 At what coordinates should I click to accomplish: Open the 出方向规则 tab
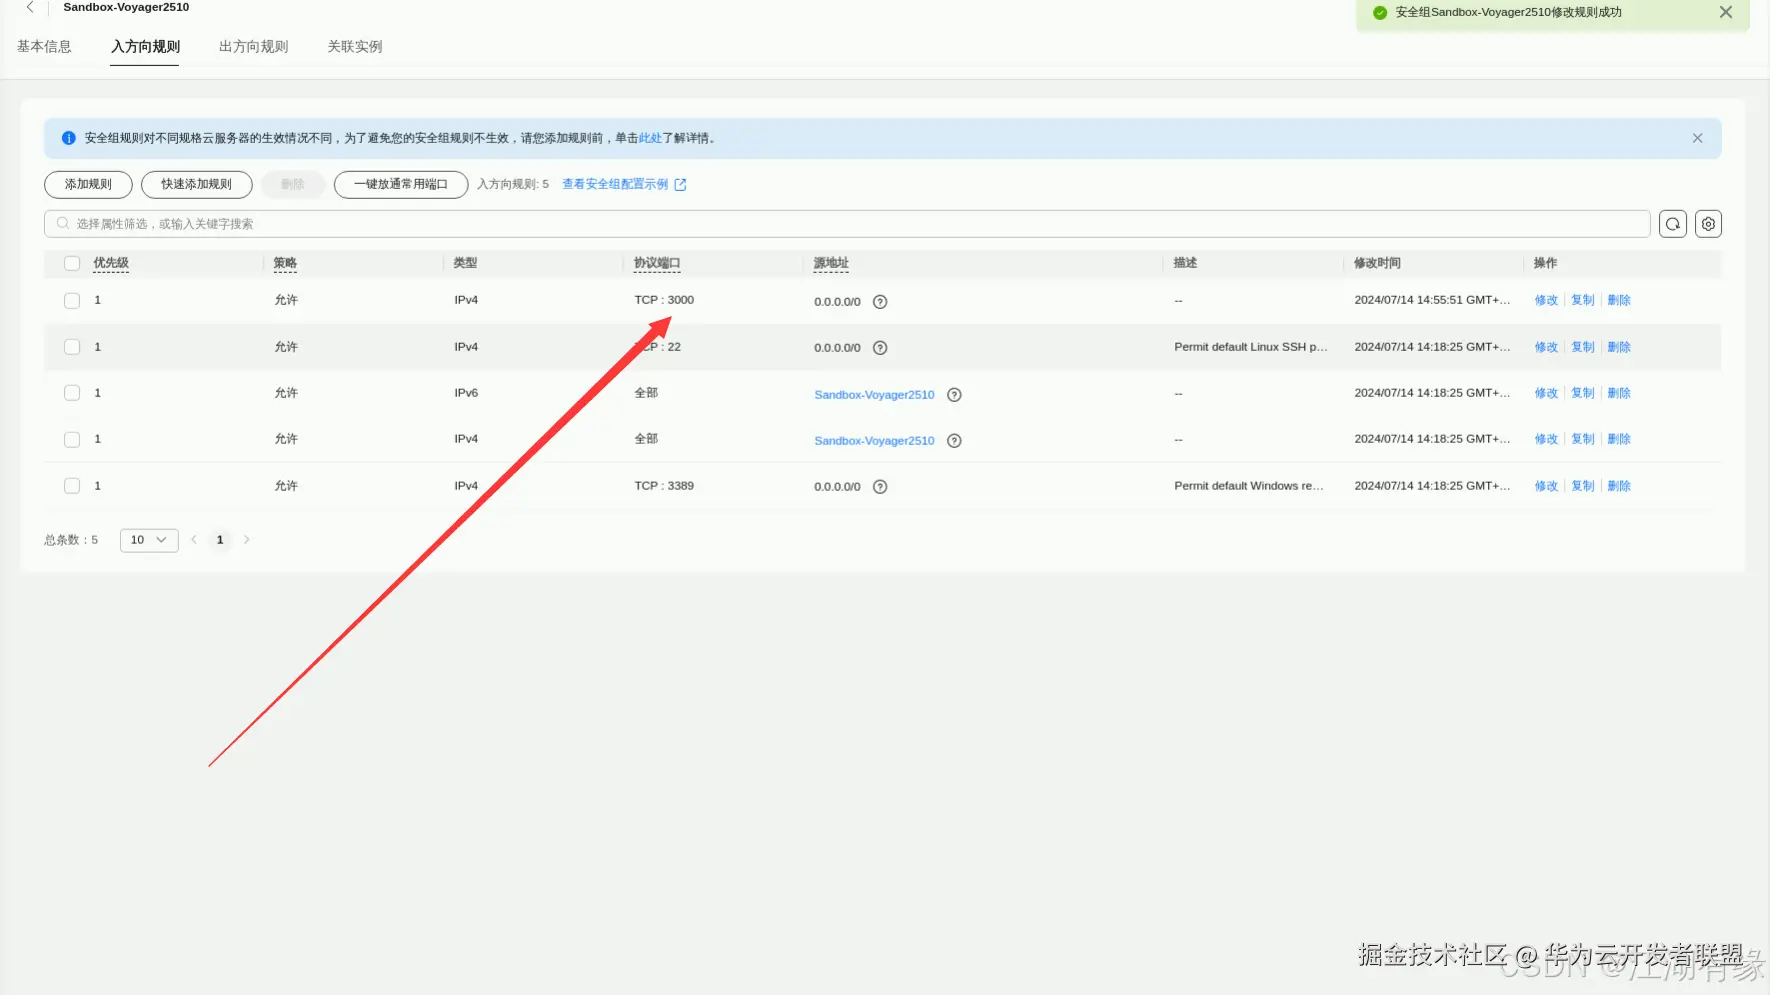click(254, 47)
